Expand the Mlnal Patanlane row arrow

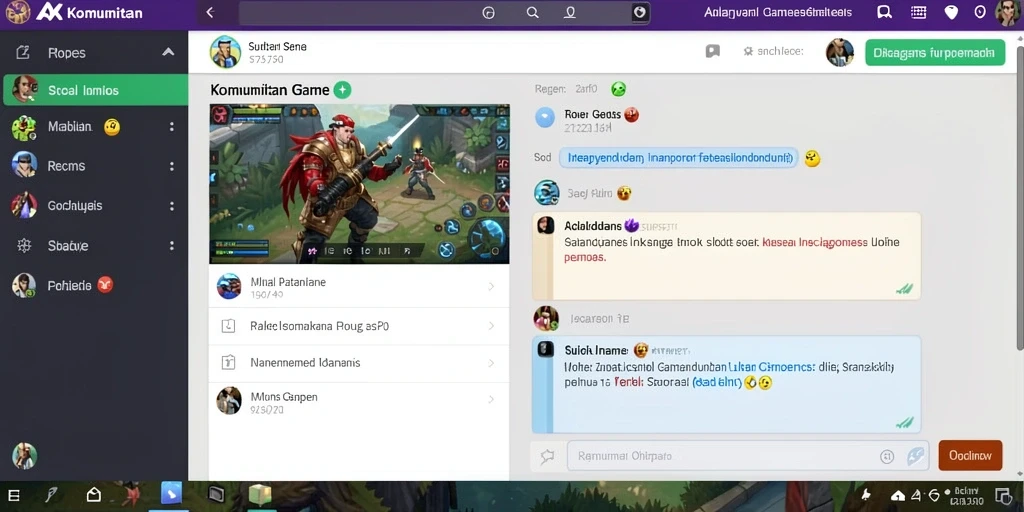tap(491, 287)
